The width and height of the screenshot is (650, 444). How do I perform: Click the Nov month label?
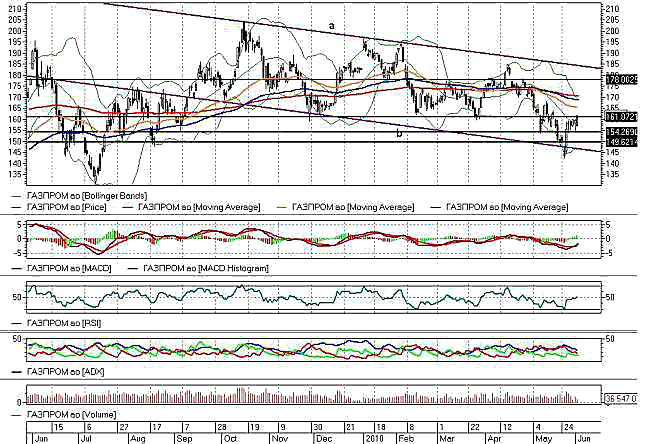tap(280, 438)
